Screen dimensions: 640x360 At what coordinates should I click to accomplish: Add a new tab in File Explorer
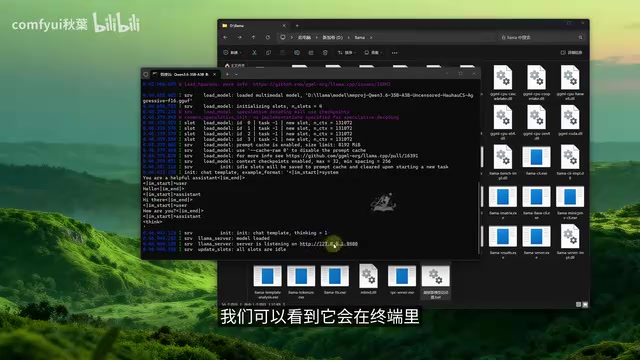point(297,26)
